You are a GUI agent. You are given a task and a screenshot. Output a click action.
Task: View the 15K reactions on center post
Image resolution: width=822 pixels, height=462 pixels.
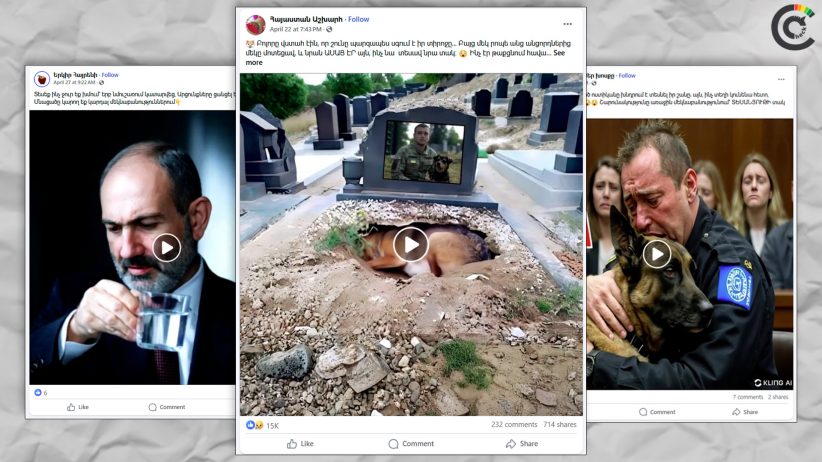point(263,425)
